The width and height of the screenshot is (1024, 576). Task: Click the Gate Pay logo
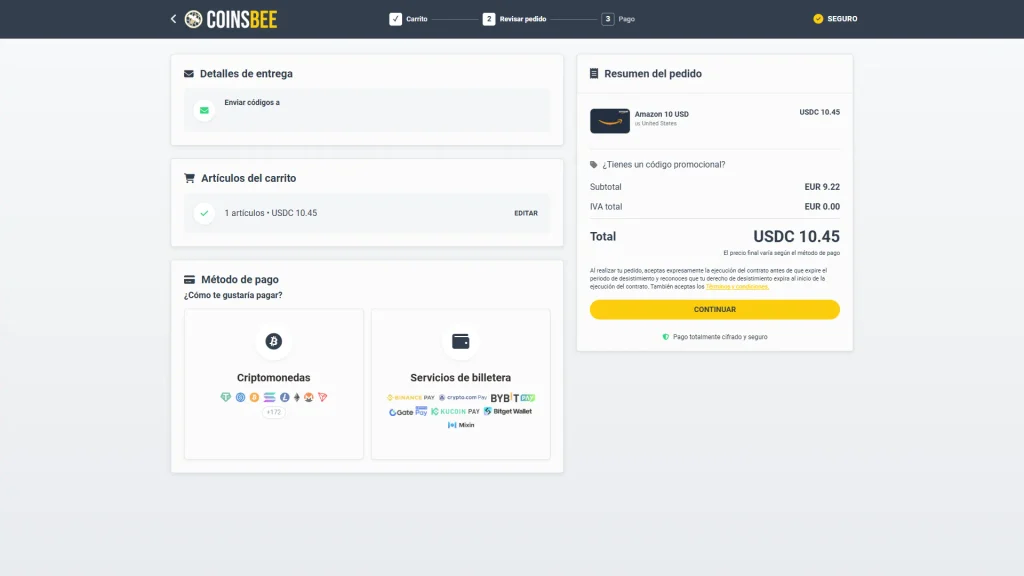(x=408, y=411)
